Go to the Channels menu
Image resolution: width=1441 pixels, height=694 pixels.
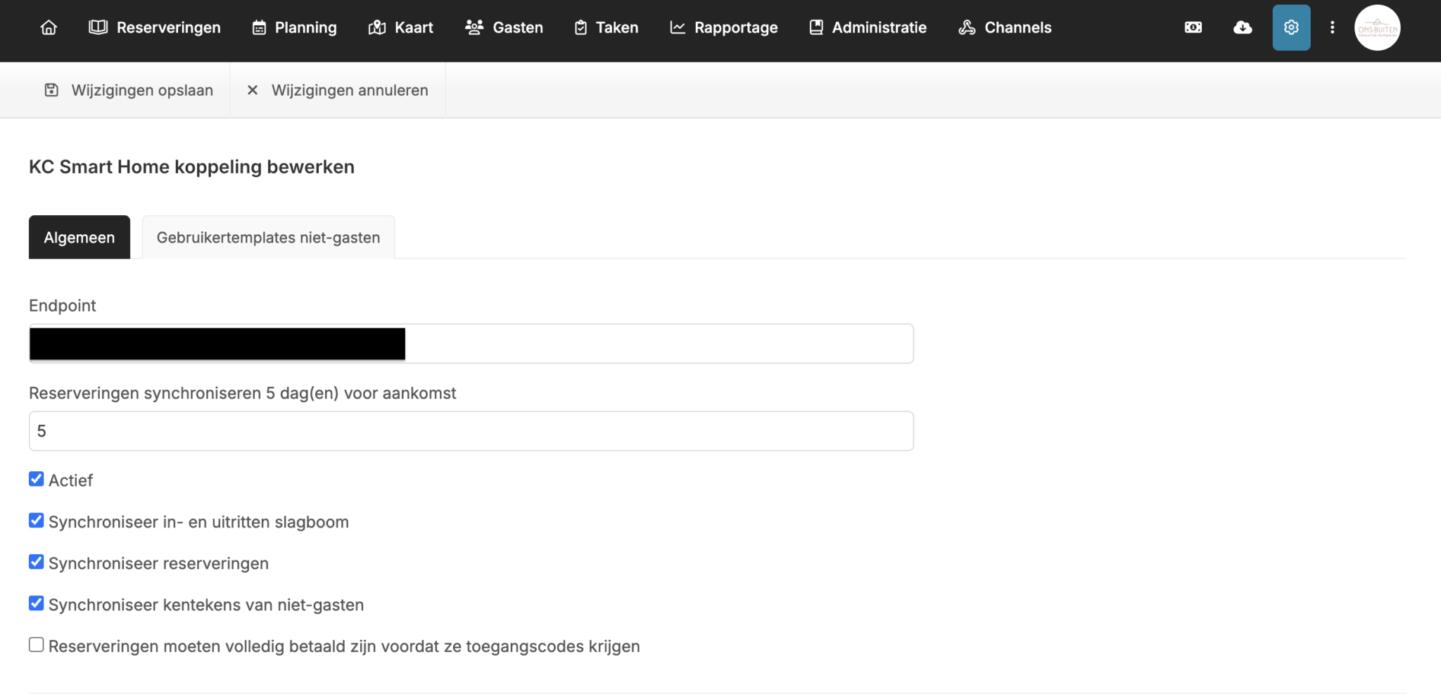pyautogui.click(x=1005, y=28)
